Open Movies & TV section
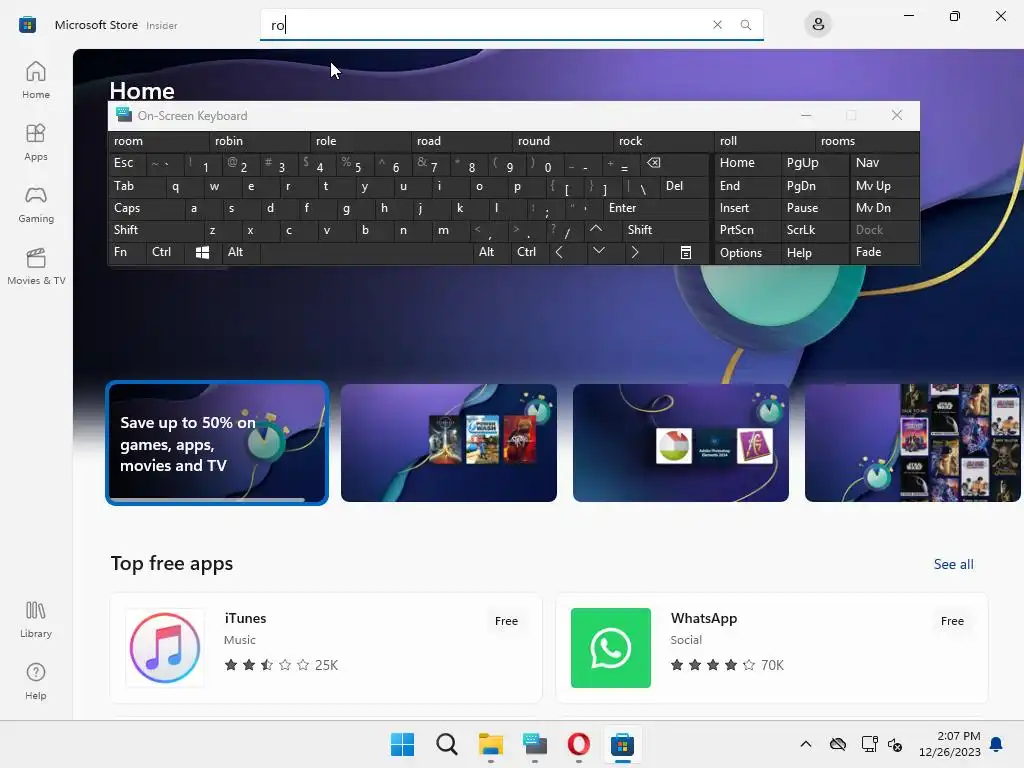This screenshot has height=768, width=1024. 36,266
